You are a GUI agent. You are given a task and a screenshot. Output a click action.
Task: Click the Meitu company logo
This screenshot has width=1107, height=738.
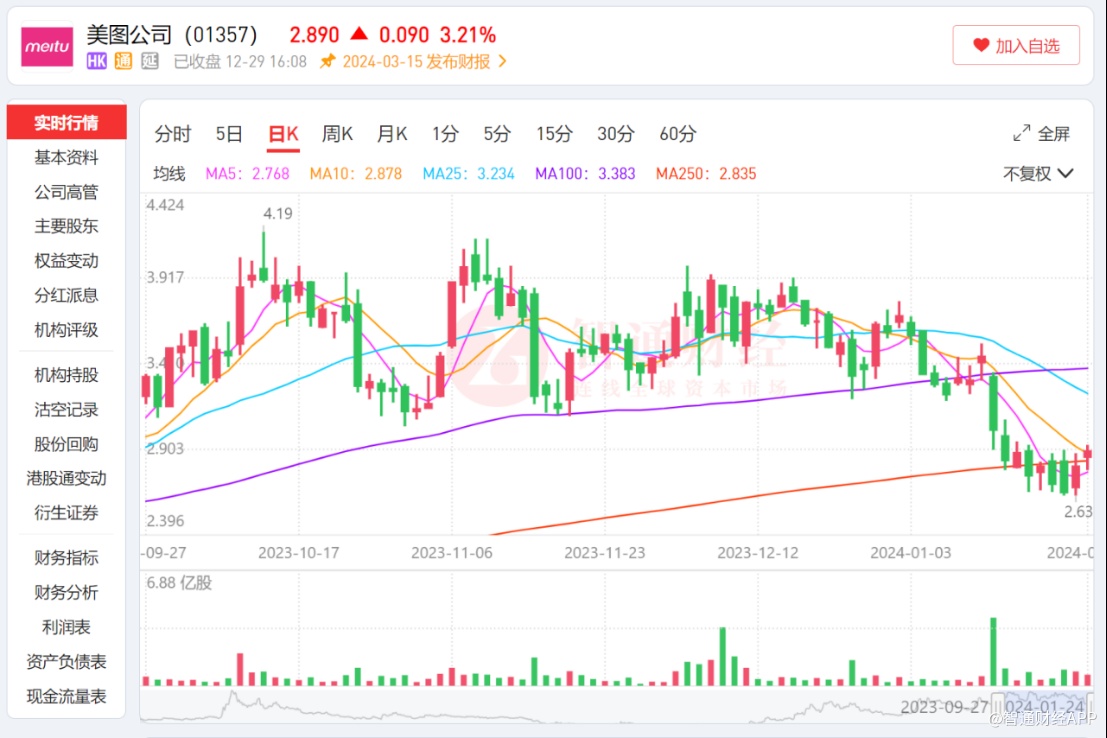click(x=47, y=47)
